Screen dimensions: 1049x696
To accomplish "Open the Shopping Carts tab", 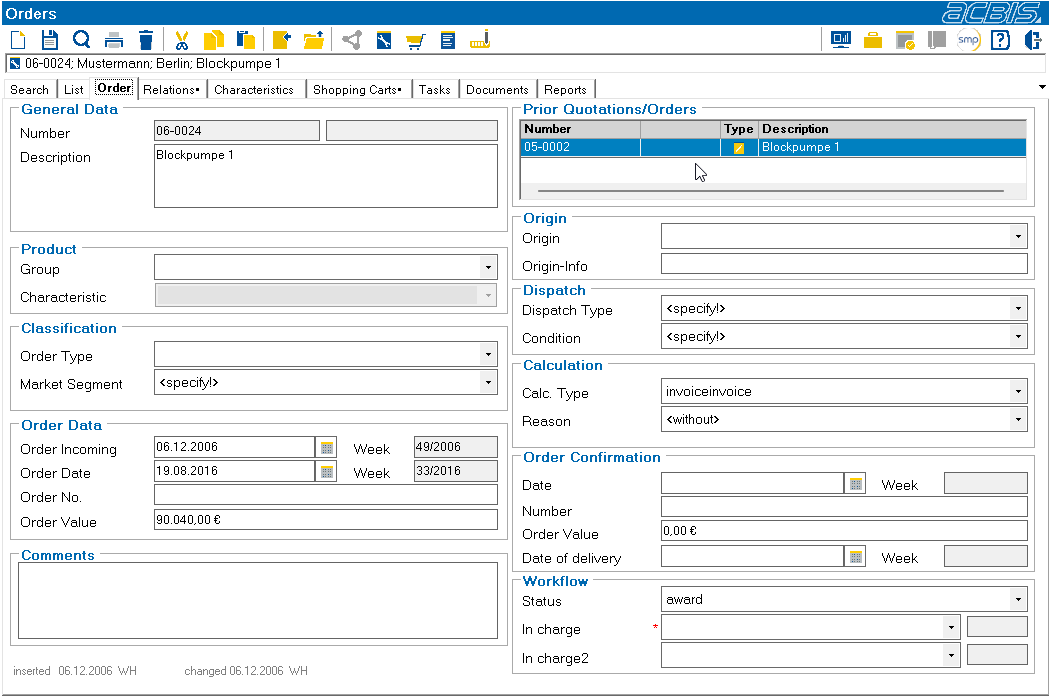I will 357,90.
